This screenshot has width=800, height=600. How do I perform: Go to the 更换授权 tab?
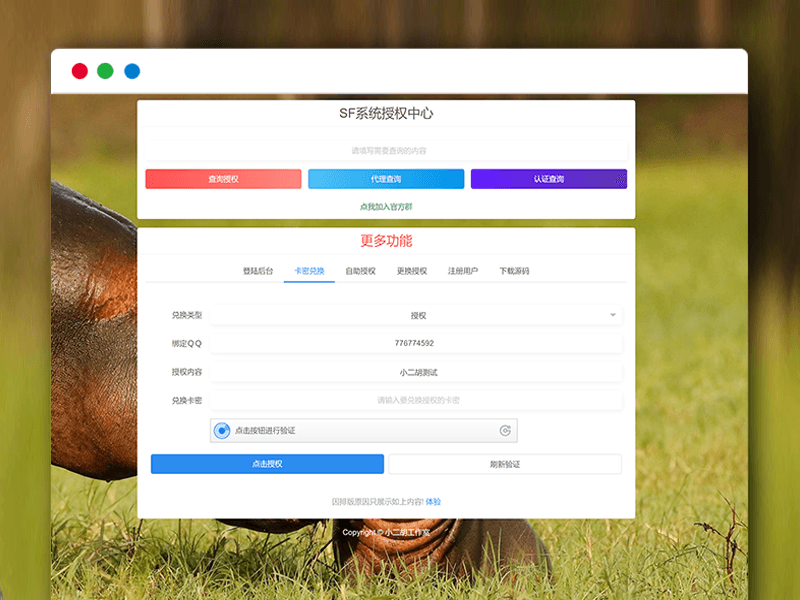coord(411,271)
